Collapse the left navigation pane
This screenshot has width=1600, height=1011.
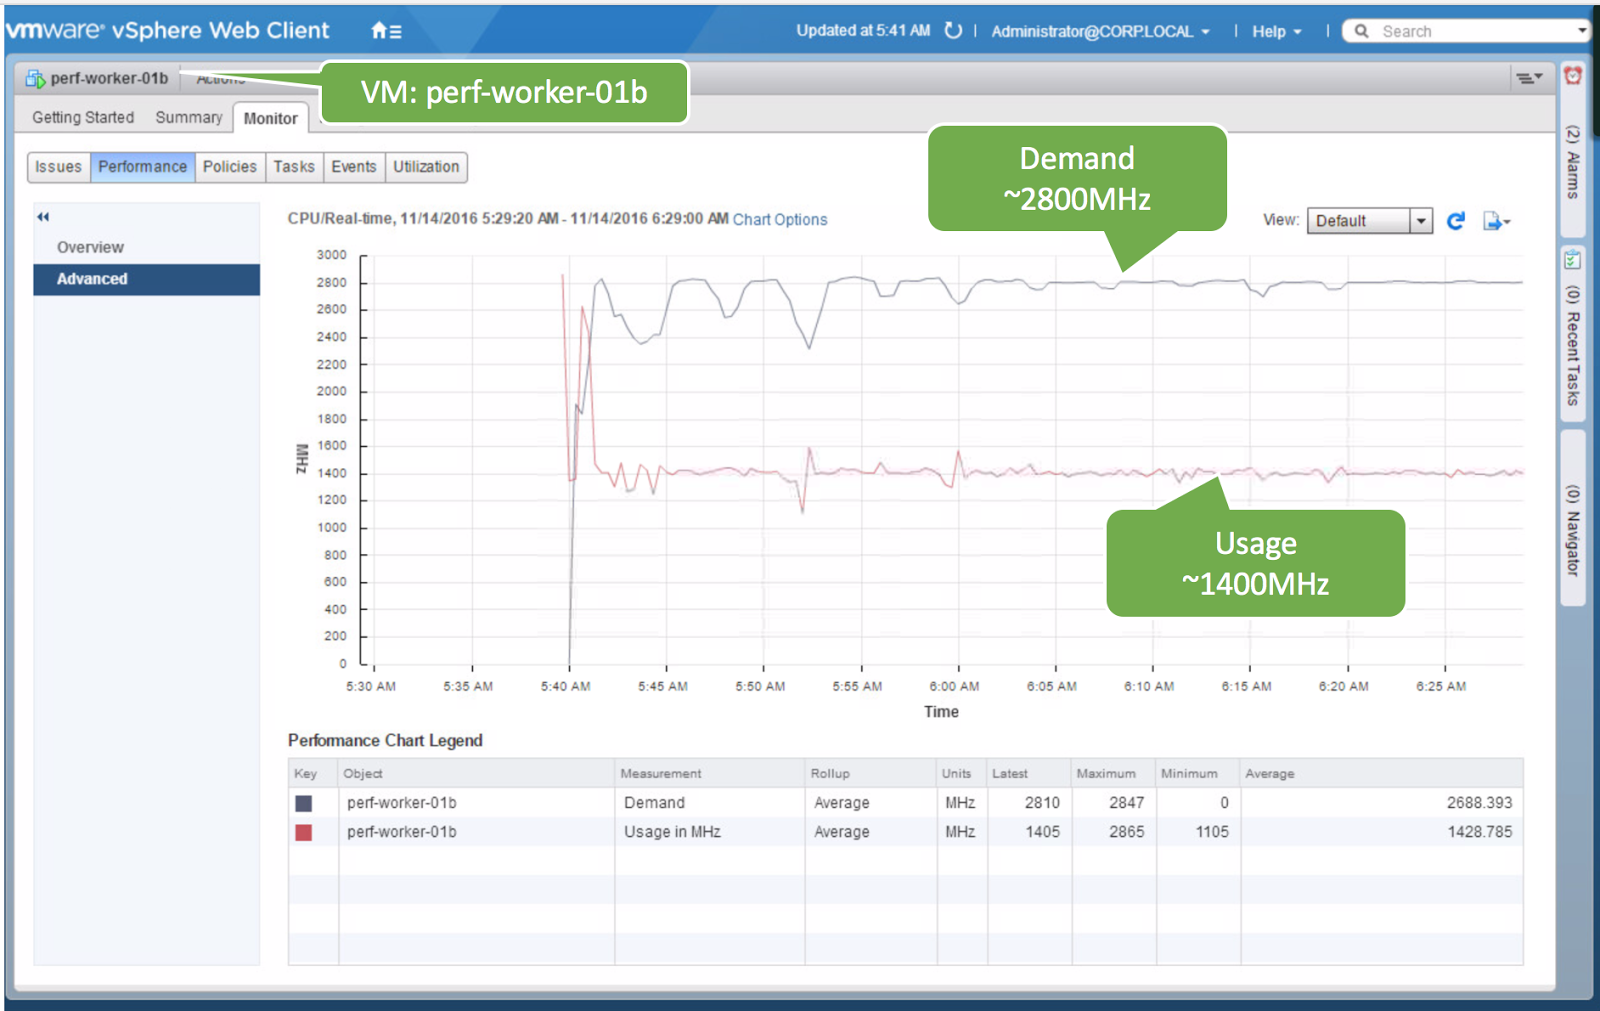(x=42, y=216)
